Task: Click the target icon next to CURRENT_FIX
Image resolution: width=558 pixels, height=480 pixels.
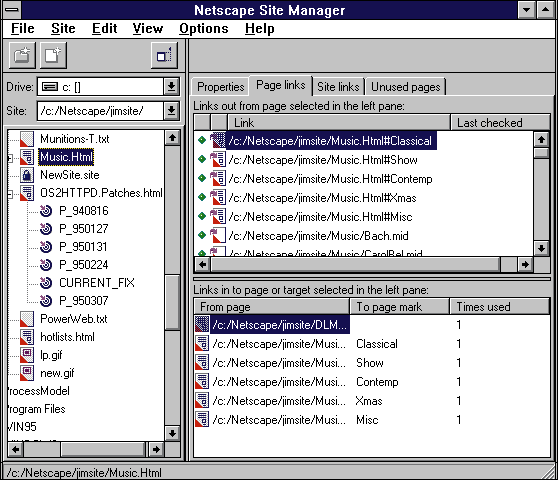Action: (46, 283)
